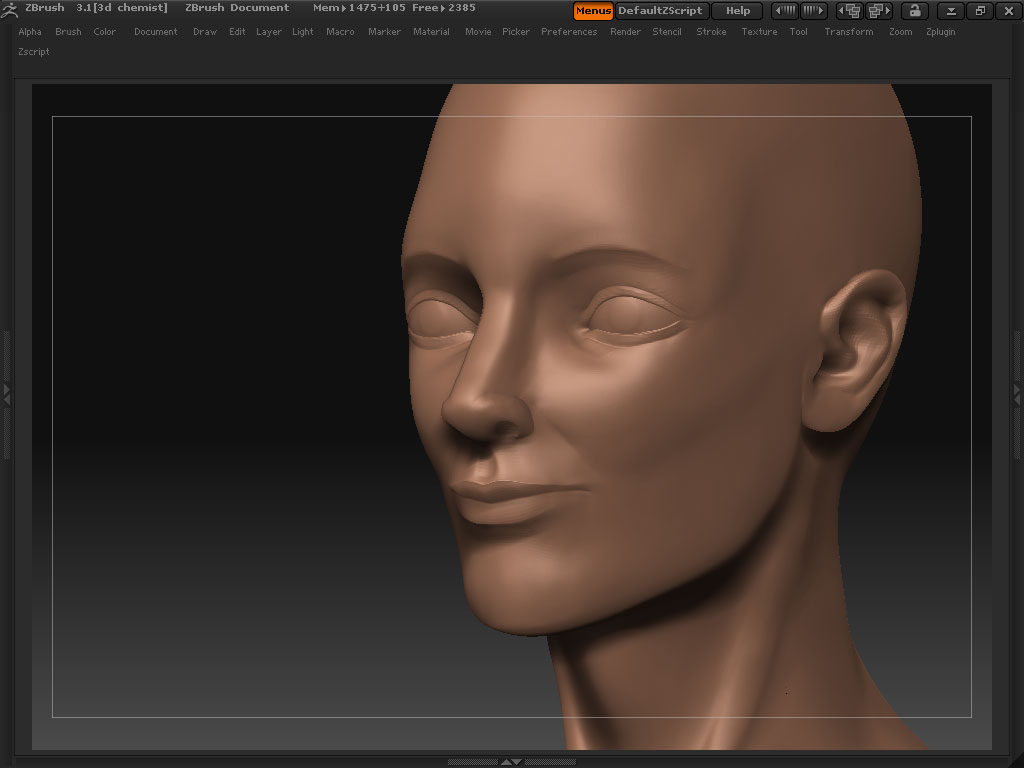Open the Stroke menu
1024x768 pixels.
pos(711,31)
